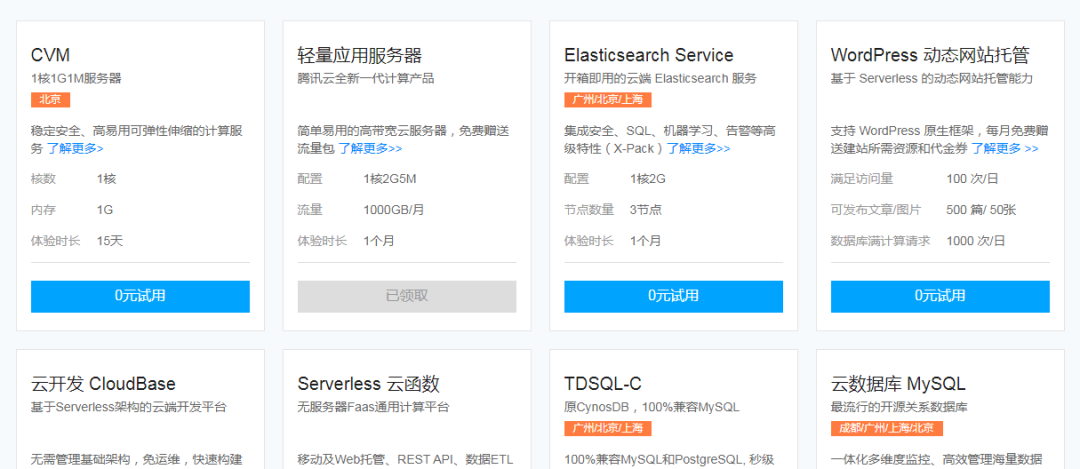Click the CVM 0元试用 button
Viewport: 1080px width, 469px height.
click(x=140, y=296)
